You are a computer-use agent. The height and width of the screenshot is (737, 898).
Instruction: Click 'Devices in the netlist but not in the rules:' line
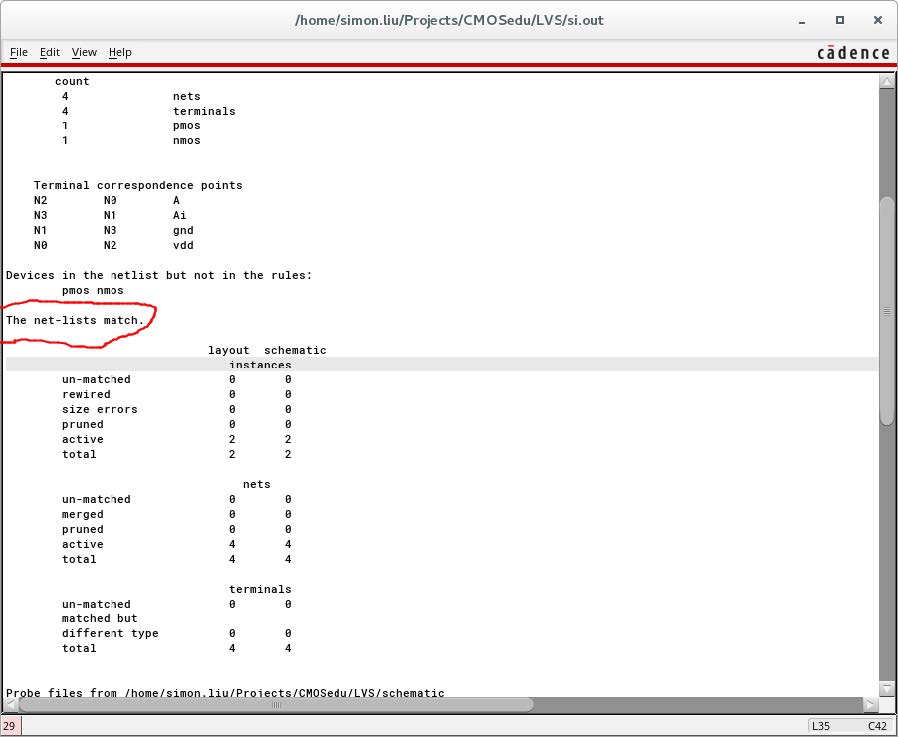pos(159,275)
